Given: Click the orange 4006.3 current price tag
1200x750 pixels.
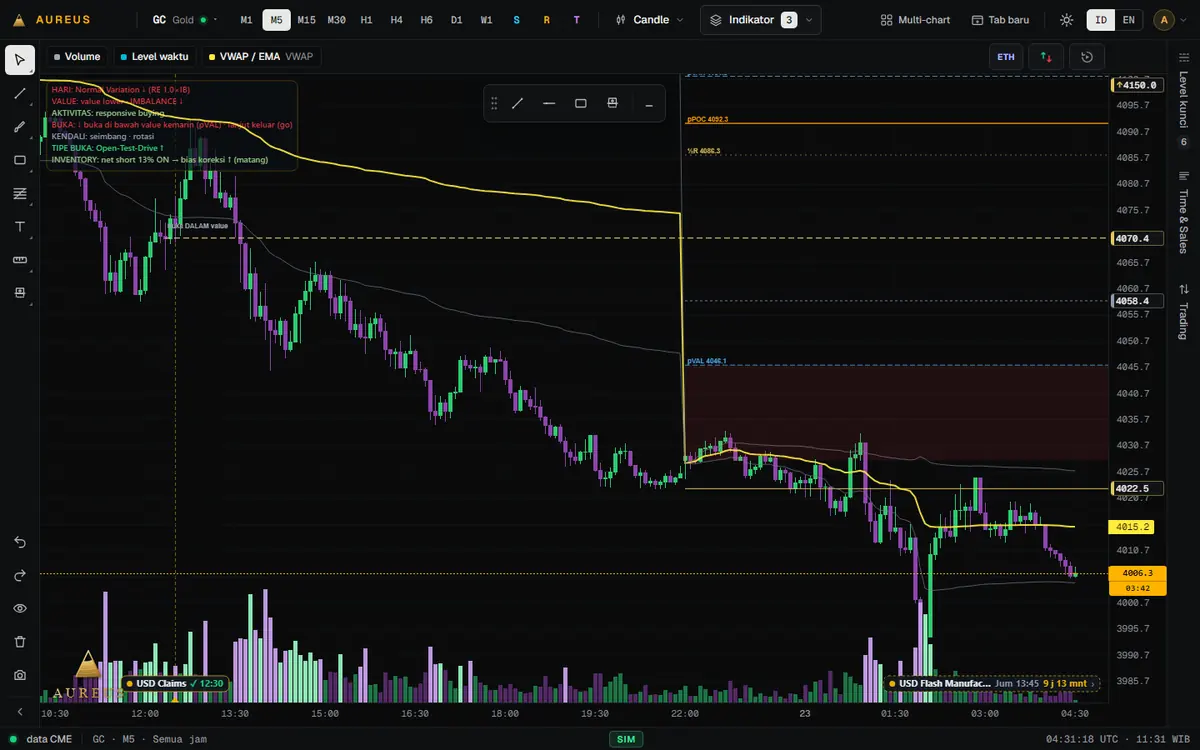Looking at the screenshot, I should pos(1139,573).
